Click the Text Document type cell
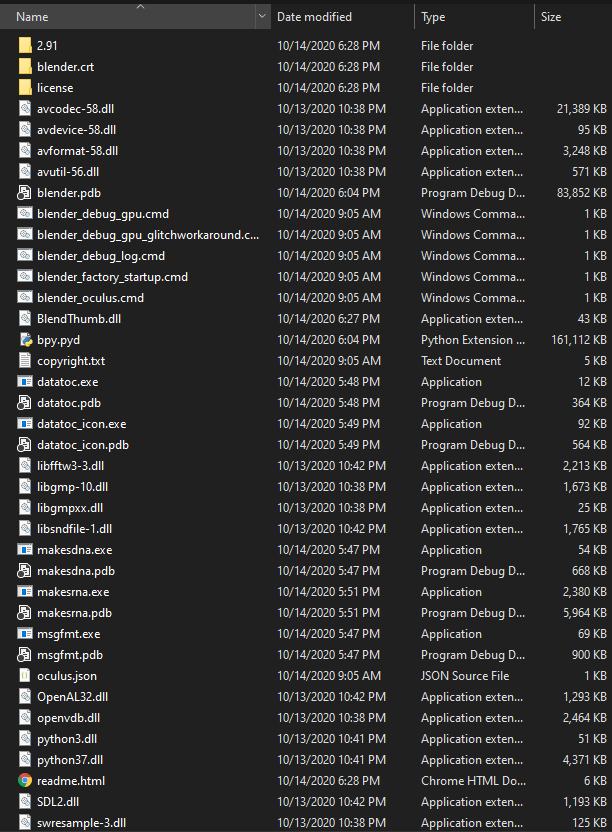 pyautogui.click(x=461, y=361)
